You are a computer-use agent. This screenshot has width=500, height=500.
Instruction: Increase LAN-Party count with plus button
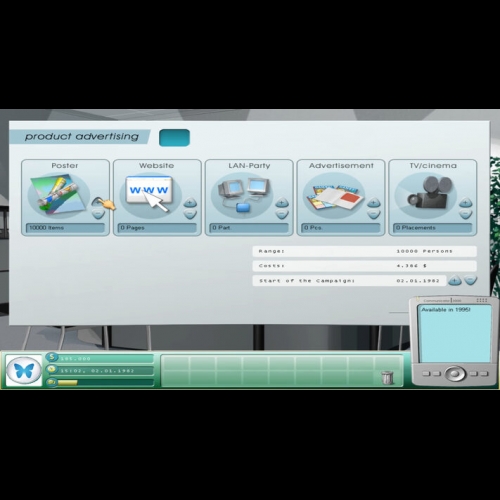tap(282, 202)
